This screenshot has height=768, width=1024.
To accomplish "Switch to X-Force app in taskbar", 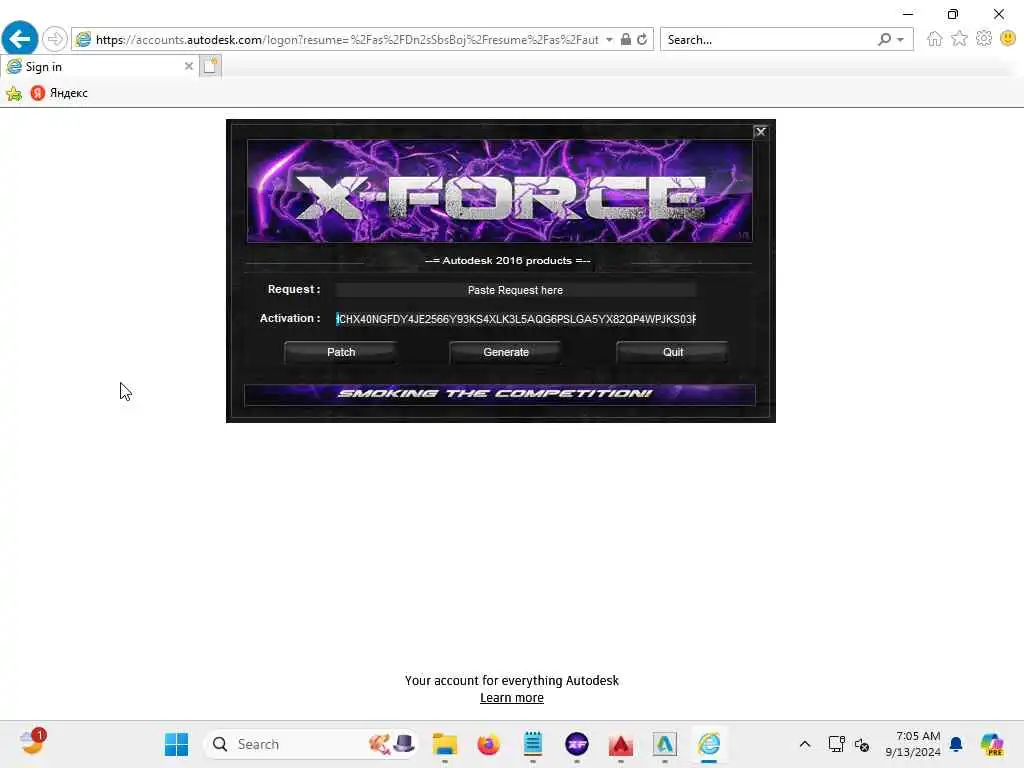I will pyautogui.click(x=577, y=744).
